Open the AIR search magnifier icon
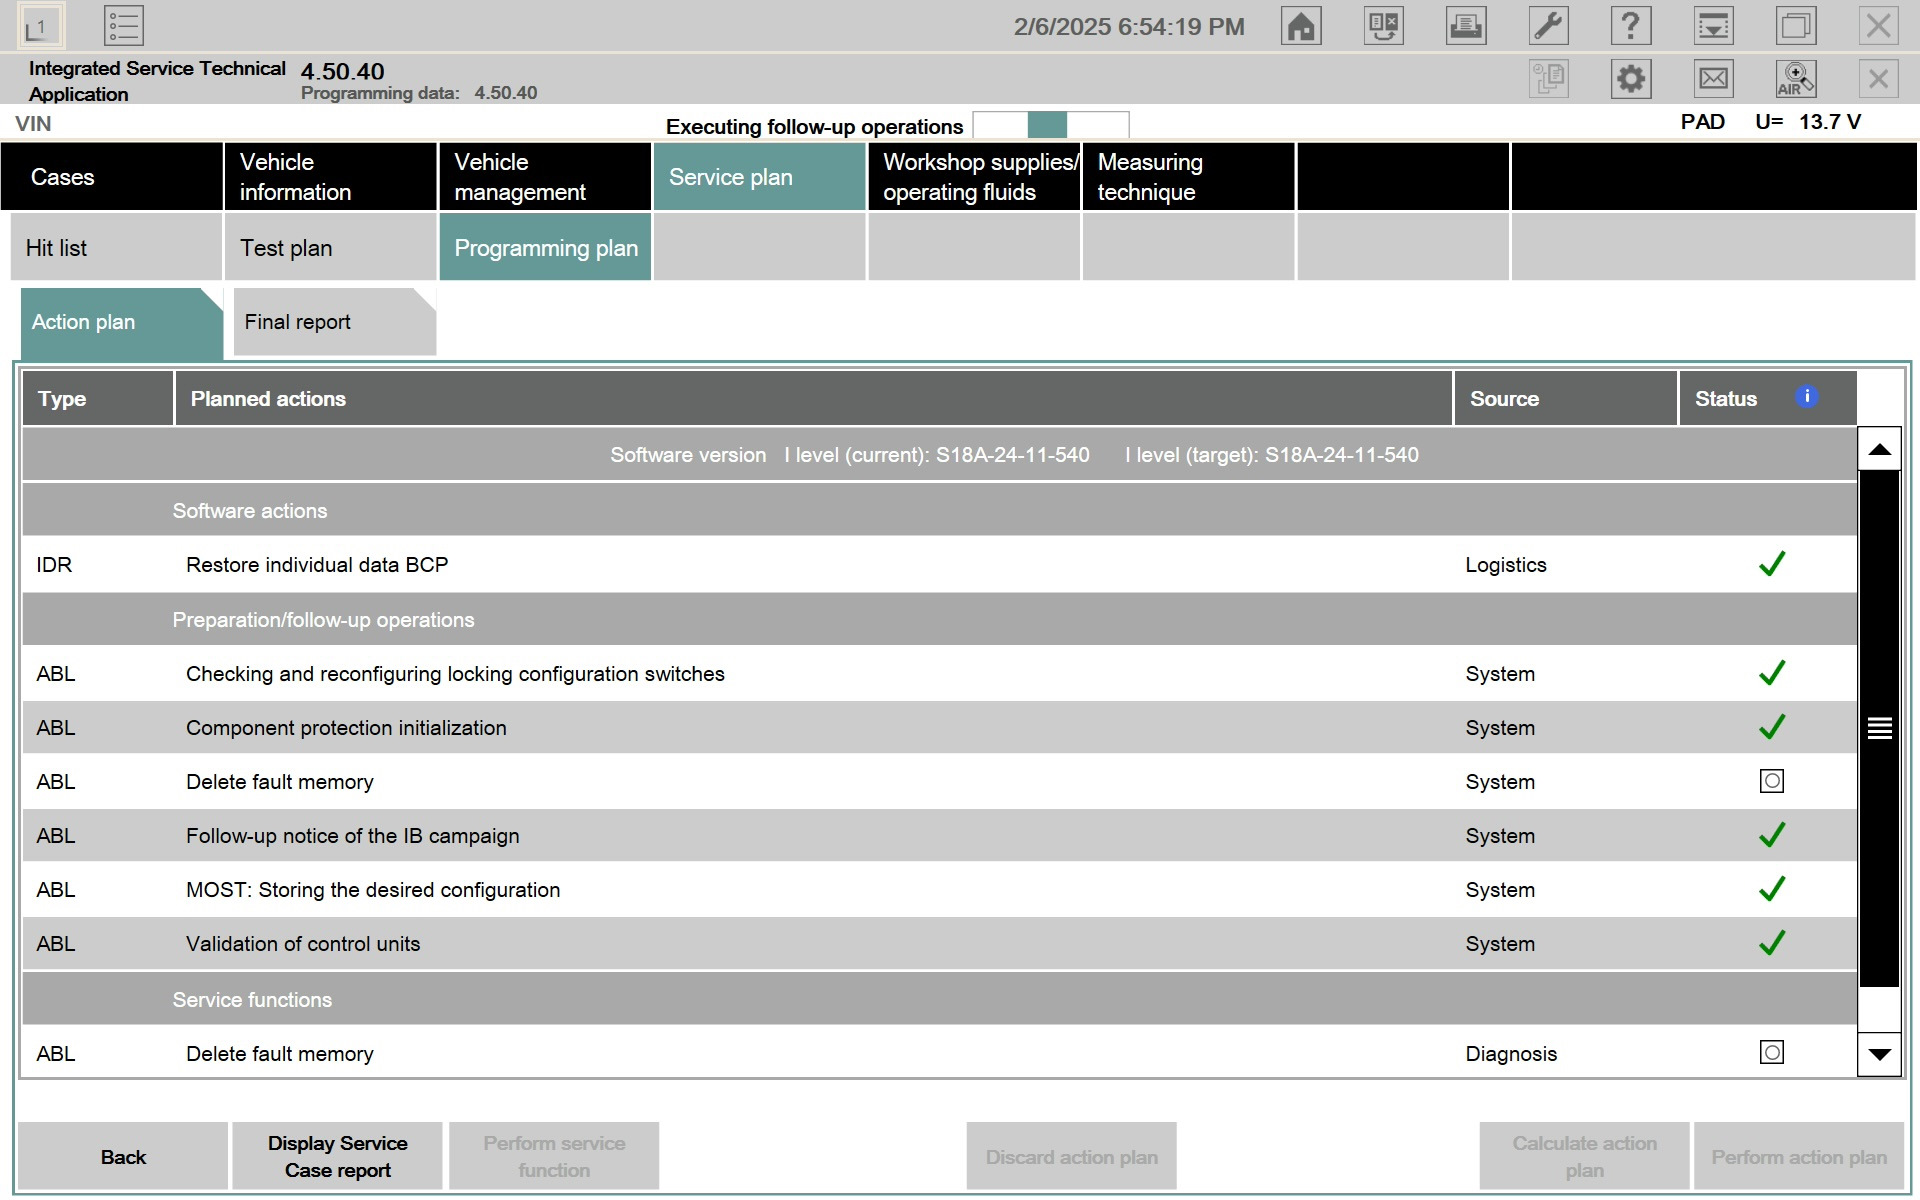The height and width of the screenshot is (1200, 1920). (x=1795, y=79)
